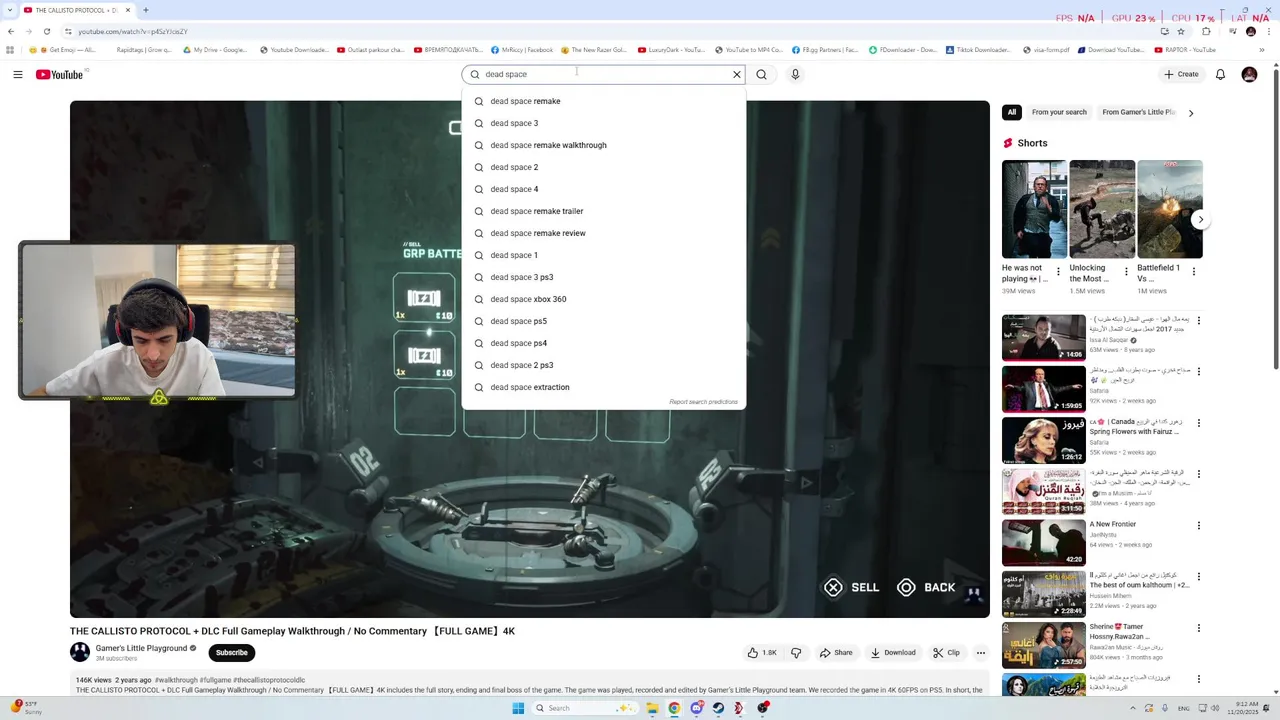Open the YouTube hamburger guide menu
Image resolution: width=1280 pixels, height=720 pixels.
point(17,74)
